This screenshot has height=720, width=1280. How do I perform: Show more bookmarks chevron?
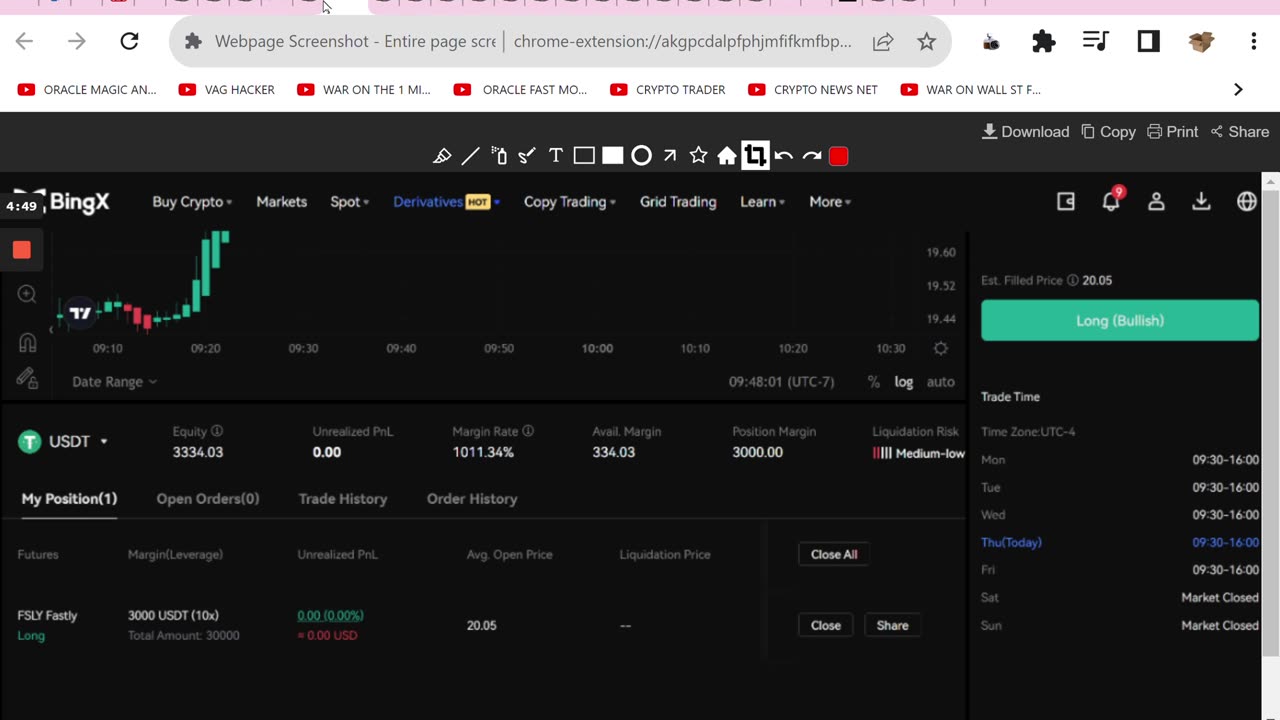pyautogui.click(x=1238, y=90)
